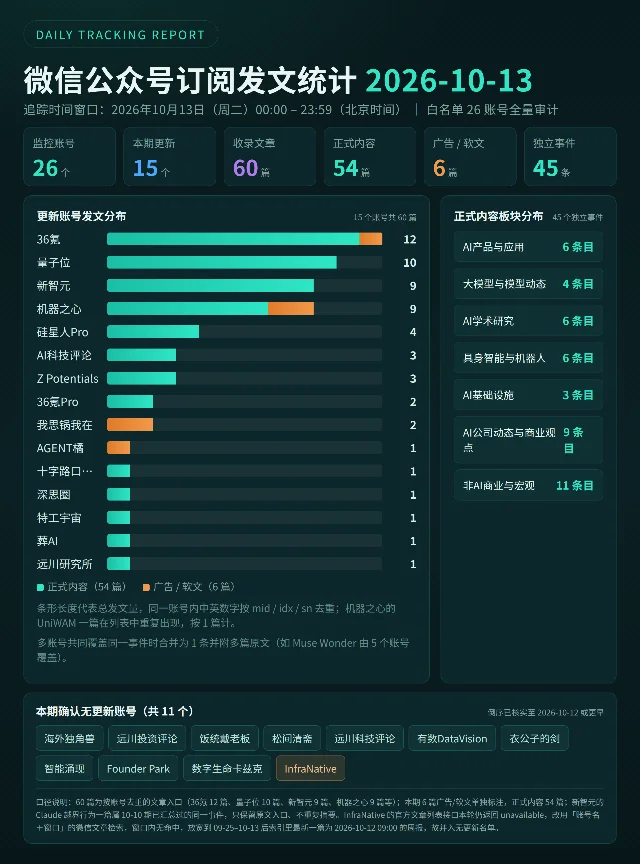
Task: Select the 远川投资评论 account tag
Action: click(147, 738)
